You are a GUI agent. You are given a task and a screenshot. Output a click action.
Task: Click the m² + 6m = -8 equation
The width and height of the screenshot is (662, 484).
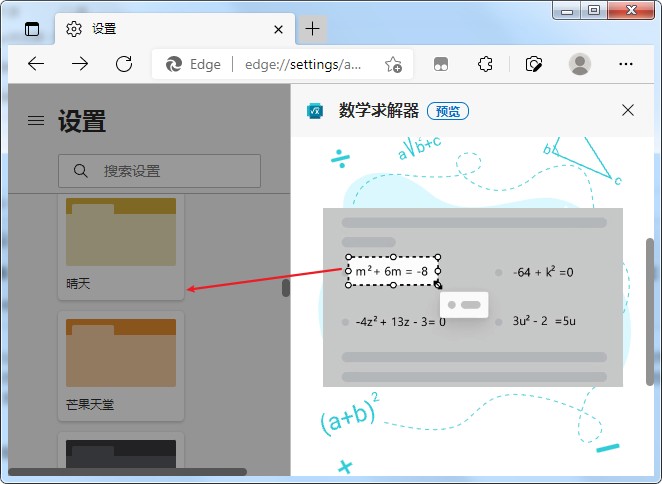click(392, 271)
